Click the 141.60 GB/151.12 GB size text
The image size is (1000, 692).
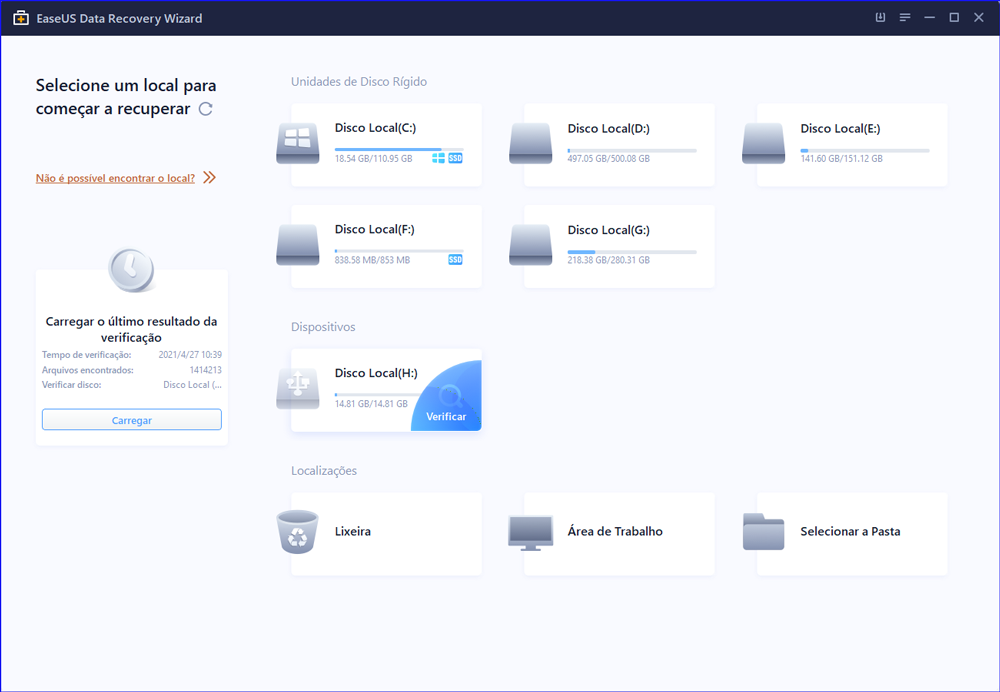(841, 158)
